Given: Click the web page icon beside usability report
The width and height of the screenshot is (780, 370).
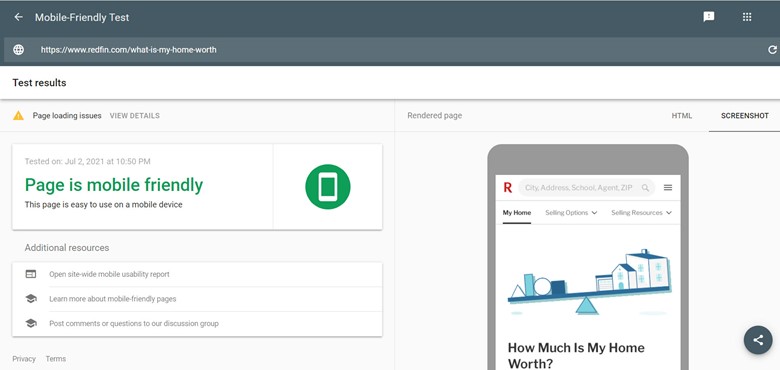Looking at the screenshot, I should pyautogui.click(x=31, y=274).
